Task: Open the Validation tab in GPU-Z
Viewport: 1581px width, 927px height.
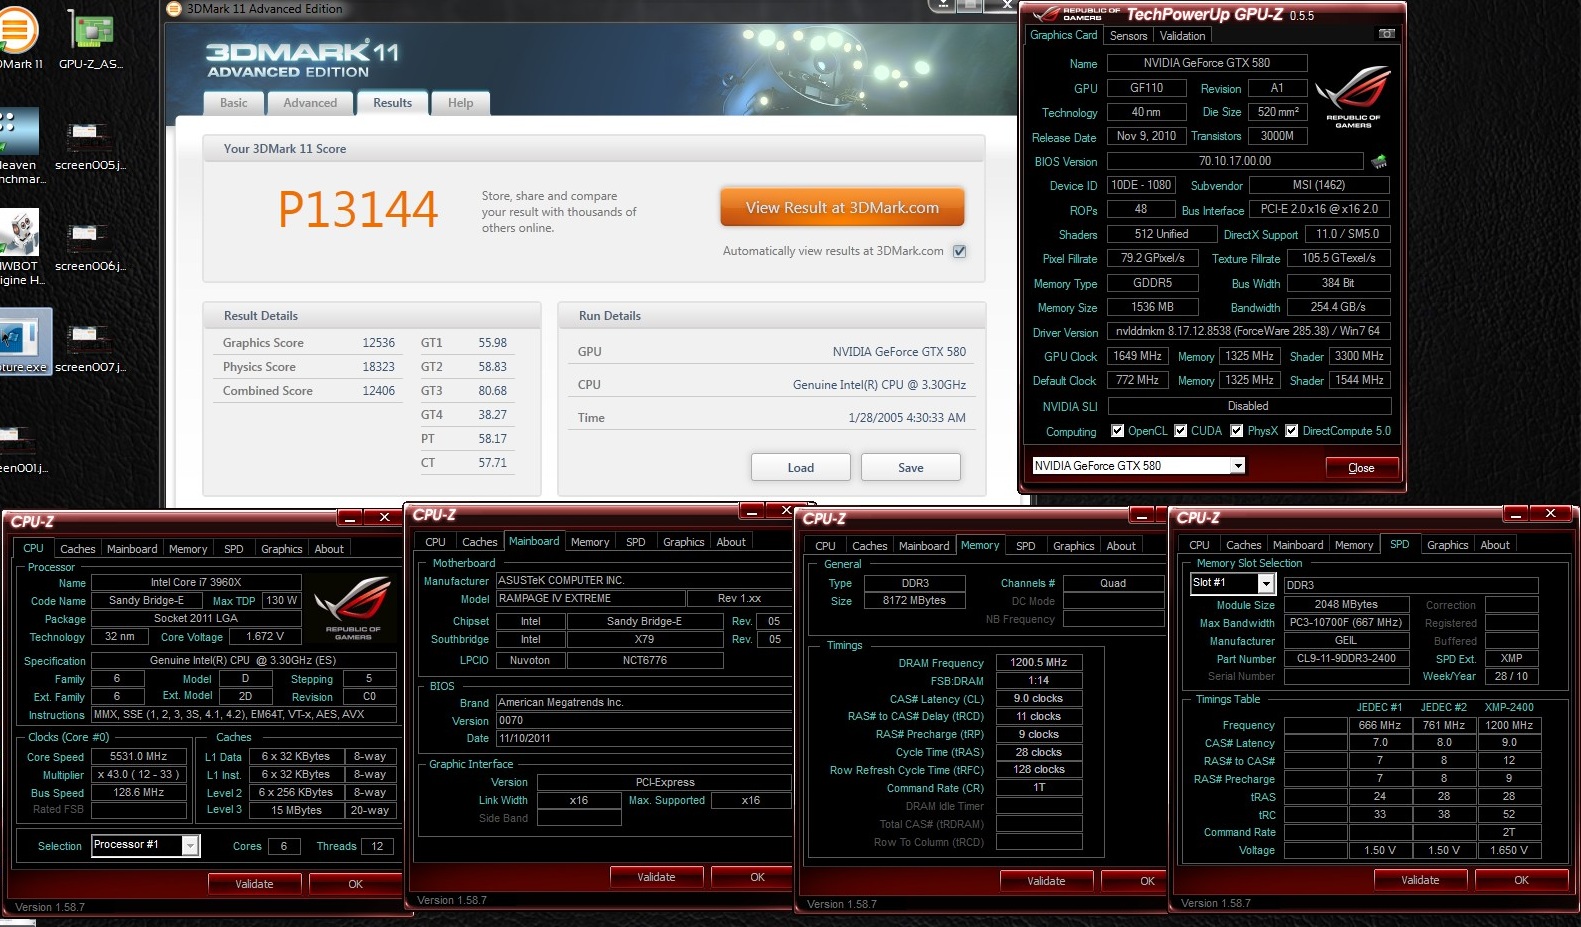Action: coord(1182,36)
